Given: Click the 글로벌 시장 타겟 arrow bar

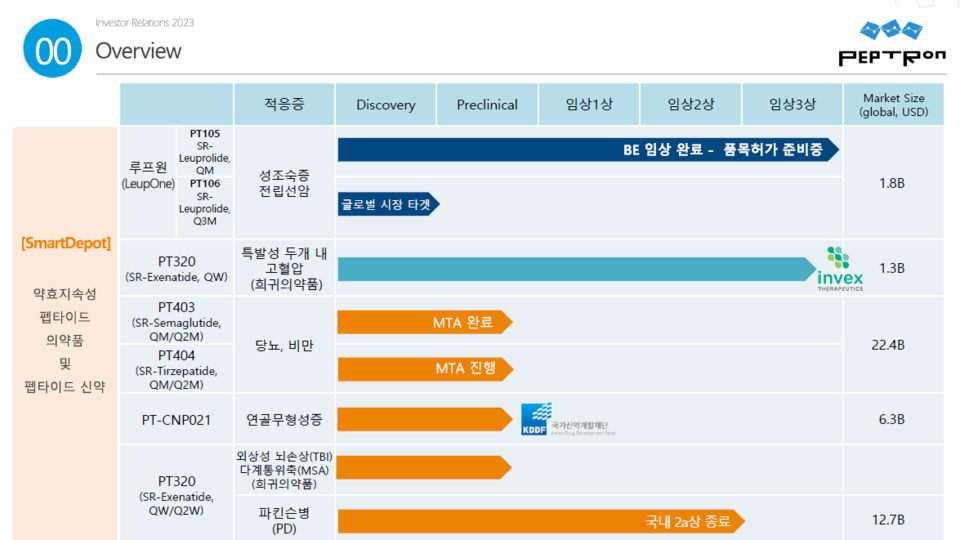Looking at the screenshot, I should click(388, 203).
